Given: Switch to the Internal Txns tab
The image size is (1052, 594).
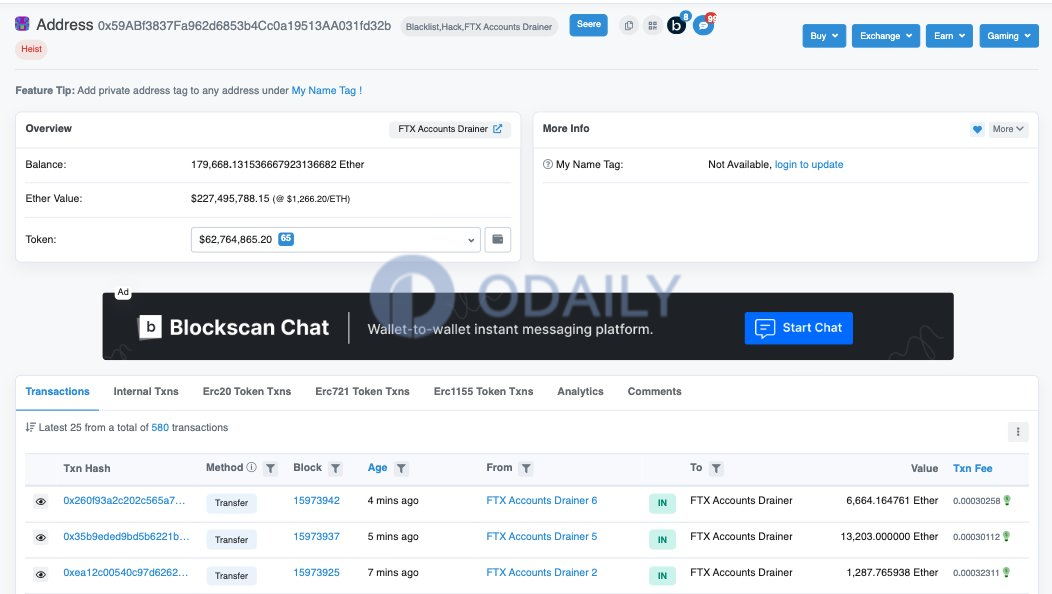Looking at the screenshot, I should [x=146, y=391].
